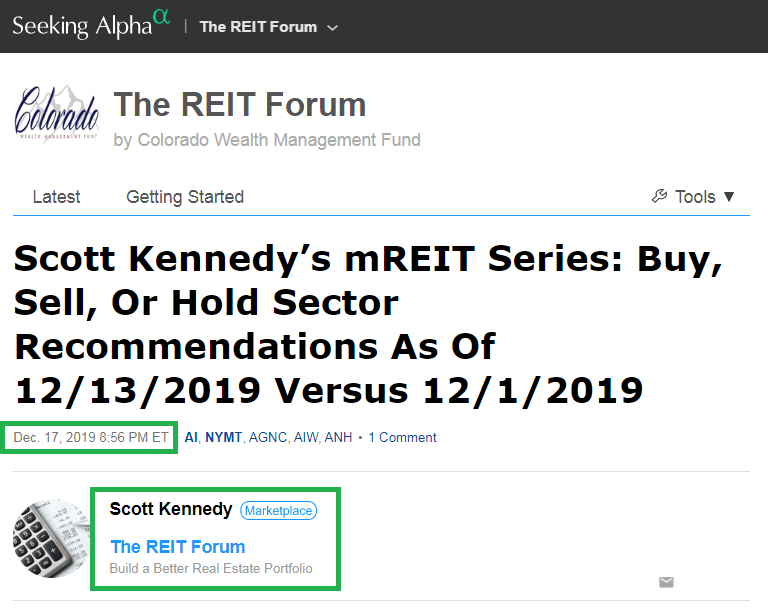The image size is (768, 611).
Task: Open the NYMT ticker link
Action: pyautogui.click(x=223, y=437)
